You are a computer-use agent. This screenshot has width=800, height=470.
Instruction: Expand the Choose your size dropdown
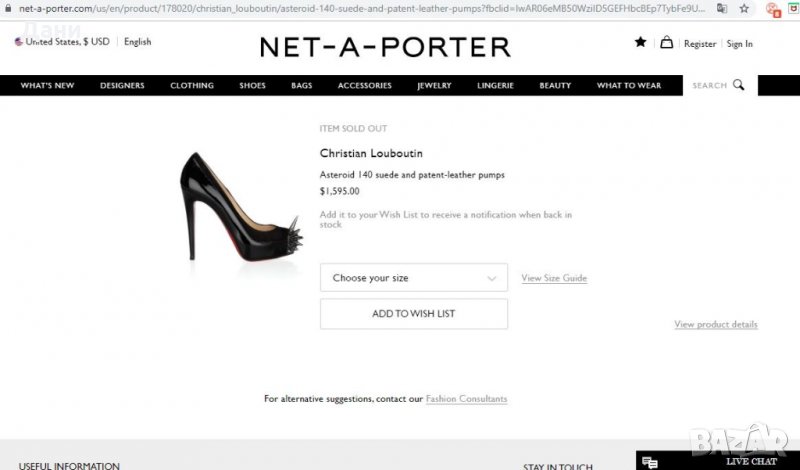pyautogui.click(x=414, y=278)
